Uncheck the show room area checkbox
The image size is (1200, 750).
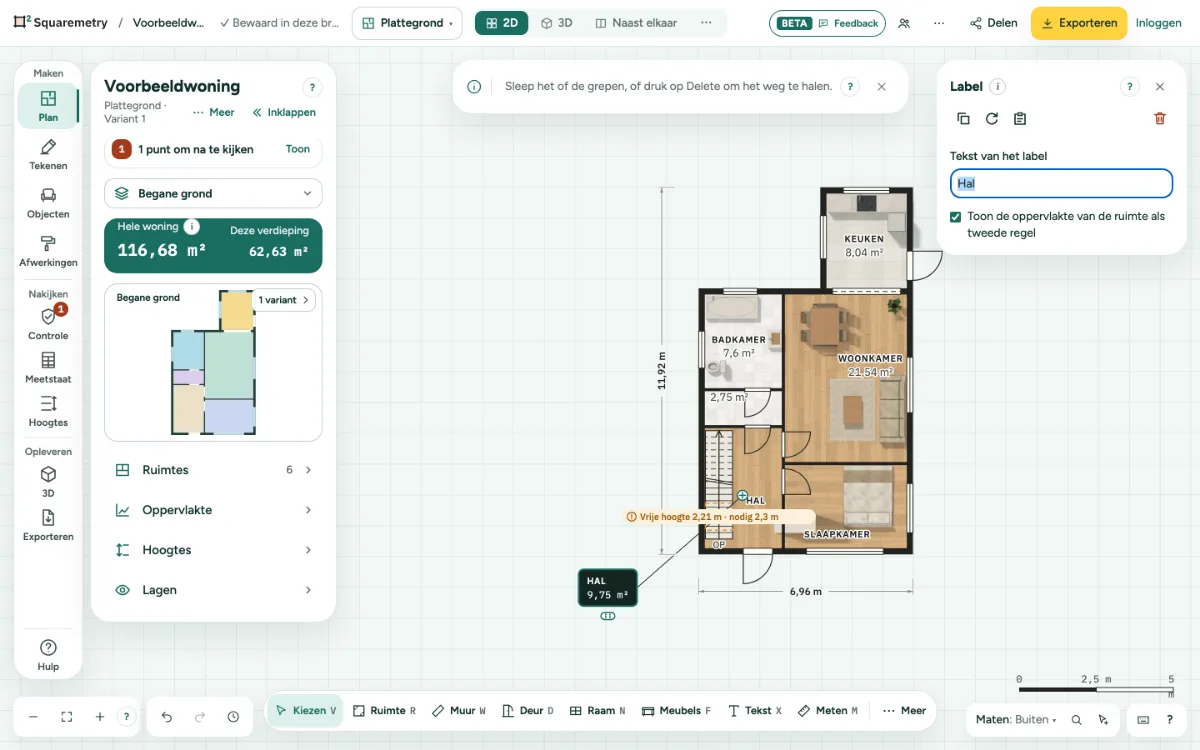click(957, 217)
